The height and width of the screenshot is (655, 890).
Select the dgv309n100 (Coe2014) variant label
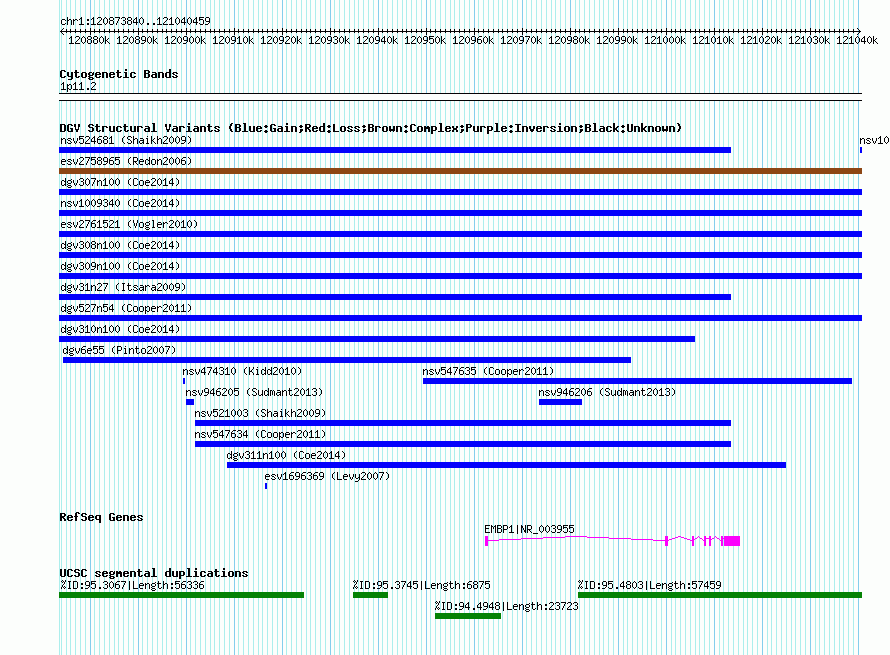tap(120, 266)
